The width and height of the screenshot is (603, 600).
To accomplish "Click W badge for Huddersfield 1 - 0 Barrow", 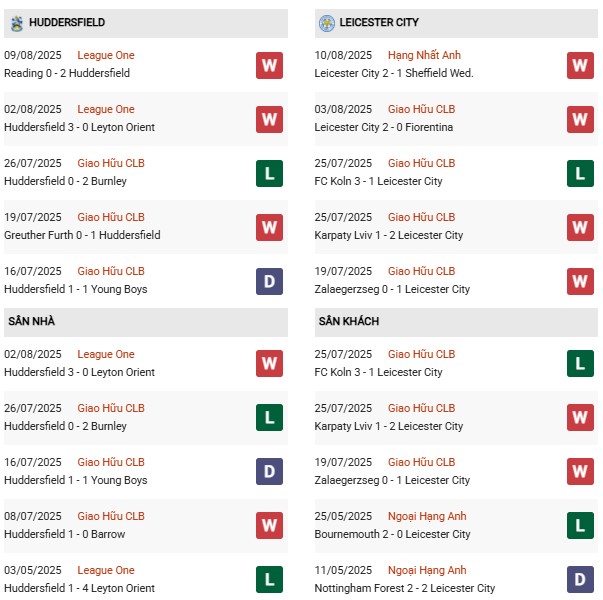I will click(x=269, y=525).
